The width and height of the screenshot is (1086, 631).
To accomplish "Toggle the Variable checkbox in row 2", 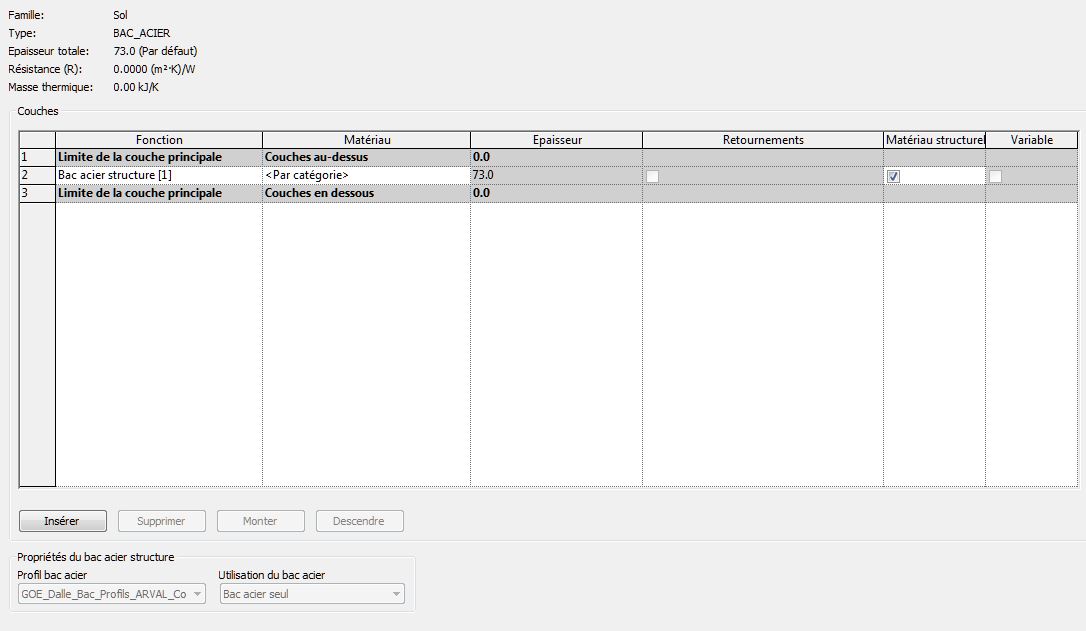I will (x=996, y=176).
